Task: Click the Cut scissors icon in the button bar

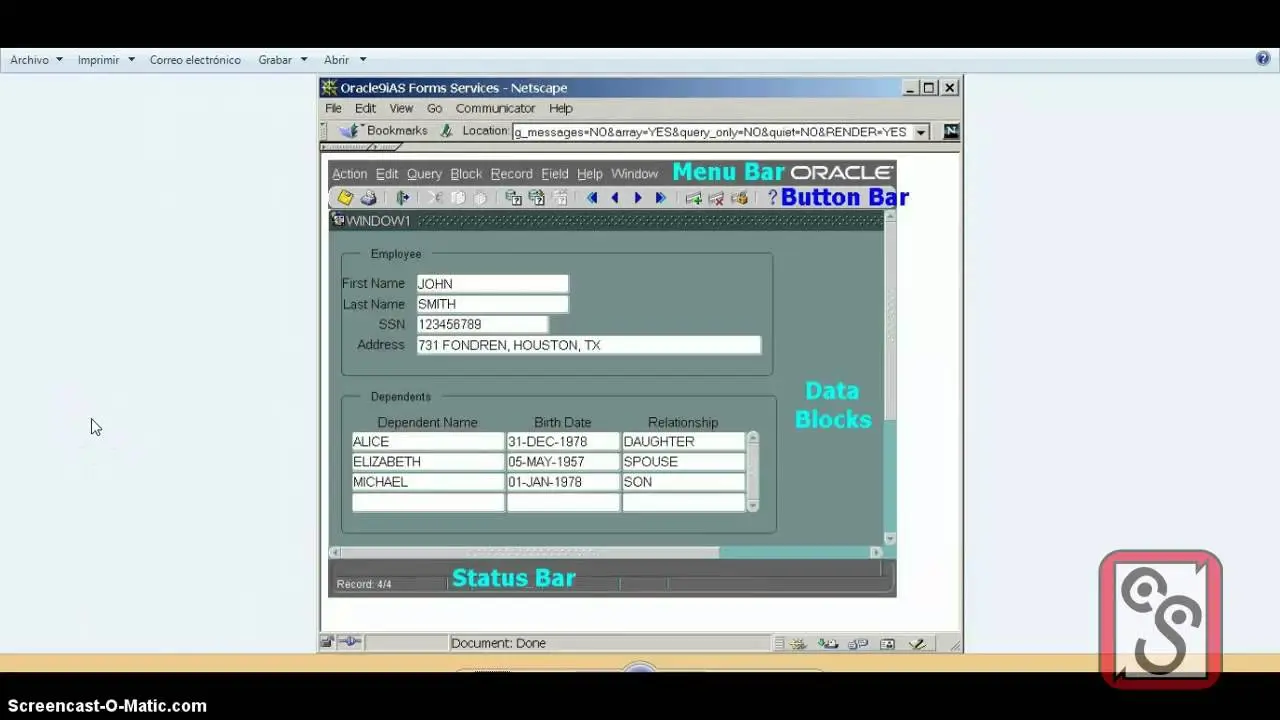Action: coord(436,198)
